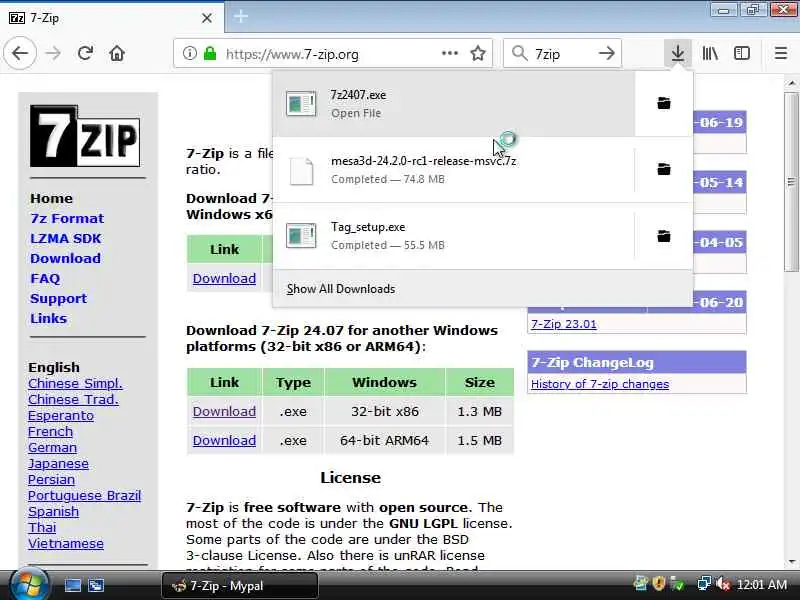The width and height of the screenshot is (800, 600).
Task: Submit the 7zip search with arrow button
Action: (x=607, y=53)
